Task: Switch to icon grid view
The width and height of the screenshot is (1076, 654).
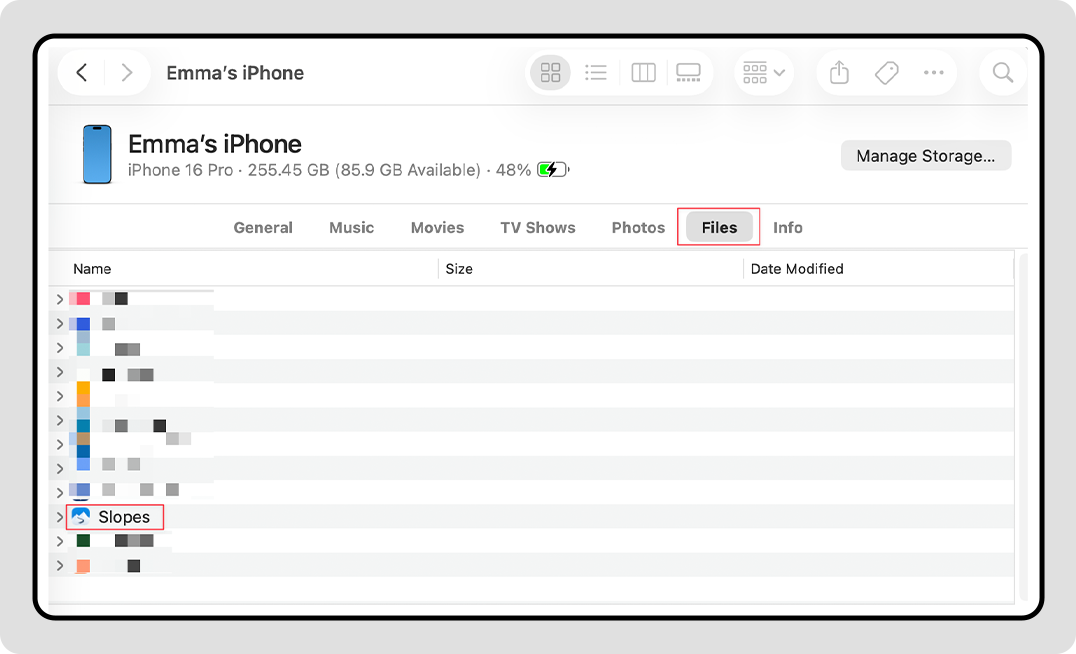Action: (x=550, y=73)
